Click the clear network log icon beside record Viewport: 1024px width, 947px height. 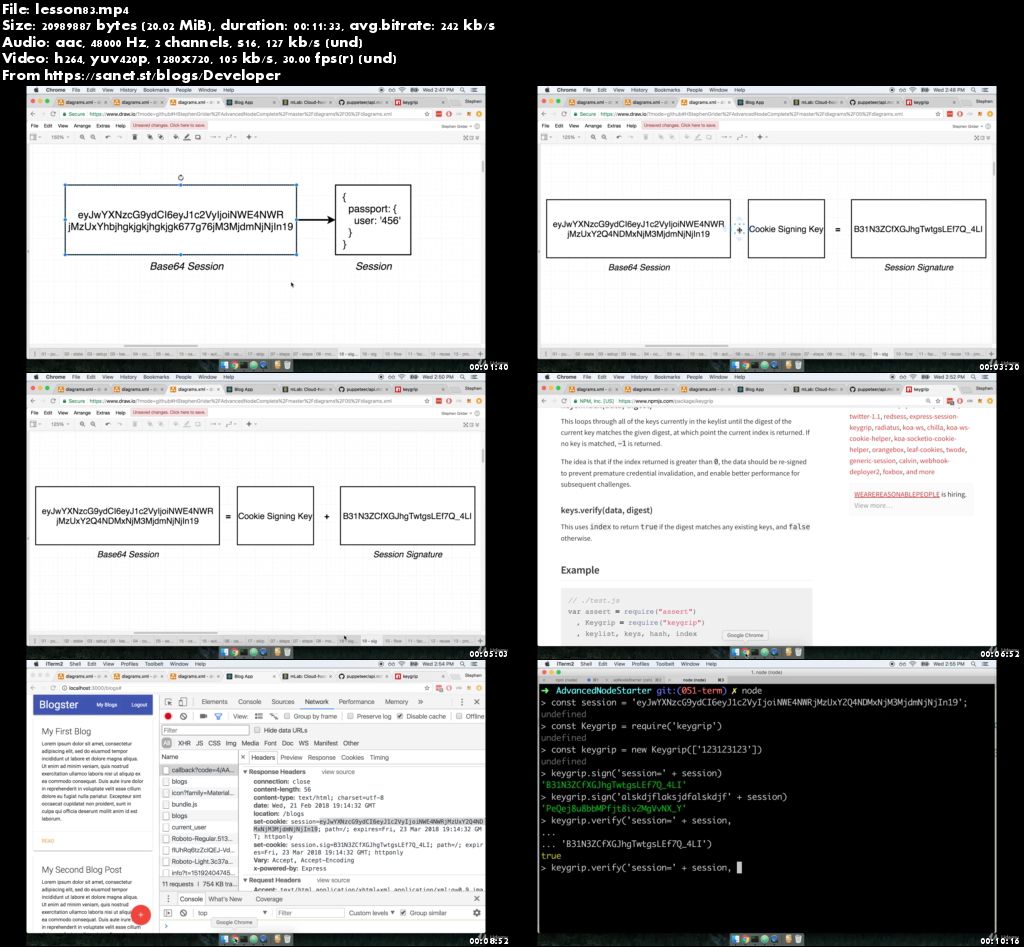pos(184,716)
